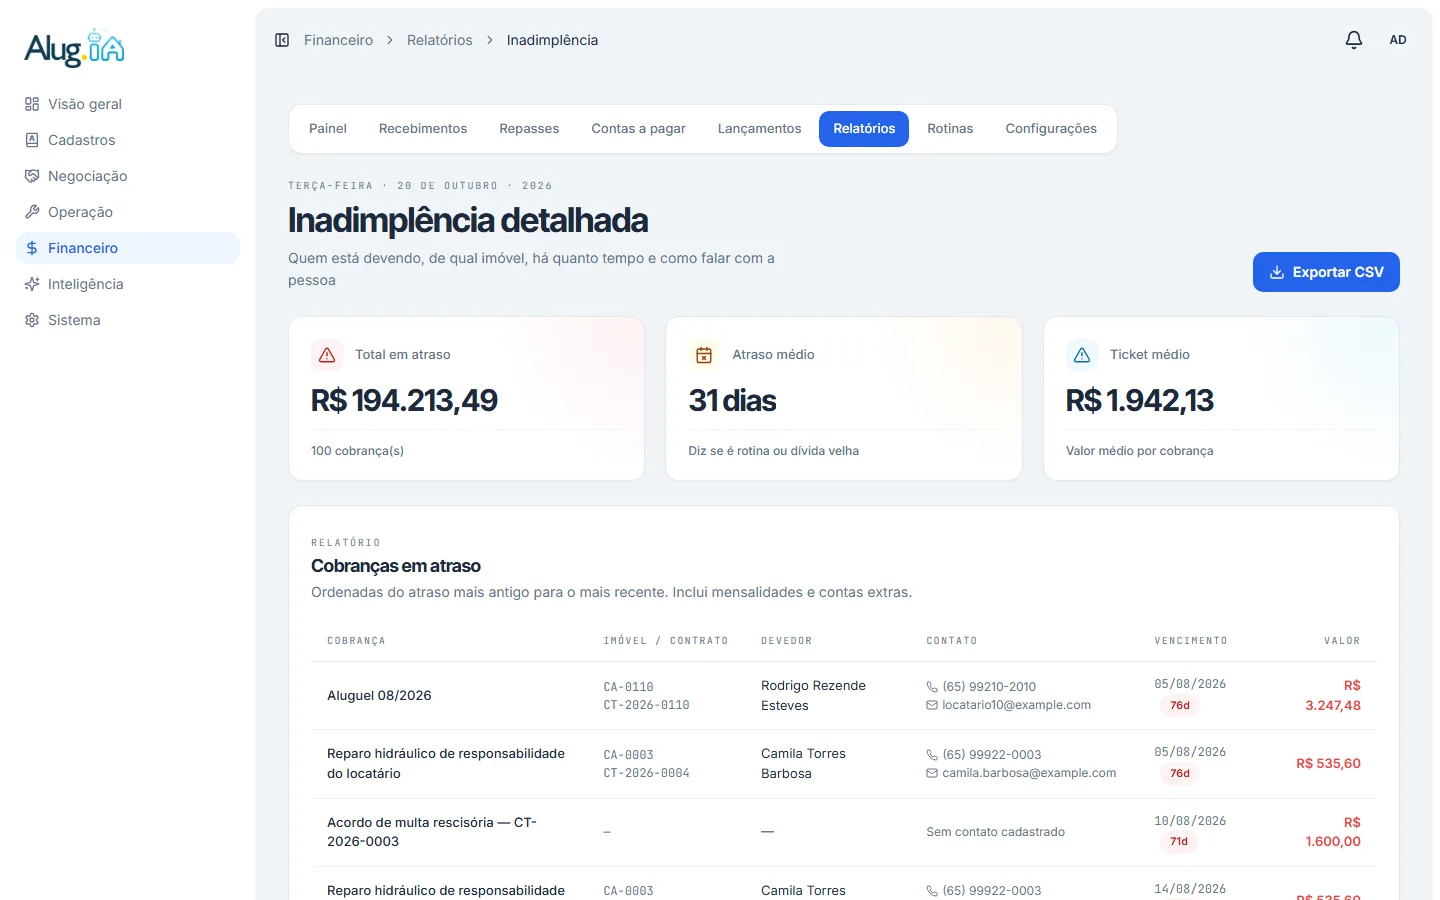Click the Financeiro dollar icon

click(32, 248)
